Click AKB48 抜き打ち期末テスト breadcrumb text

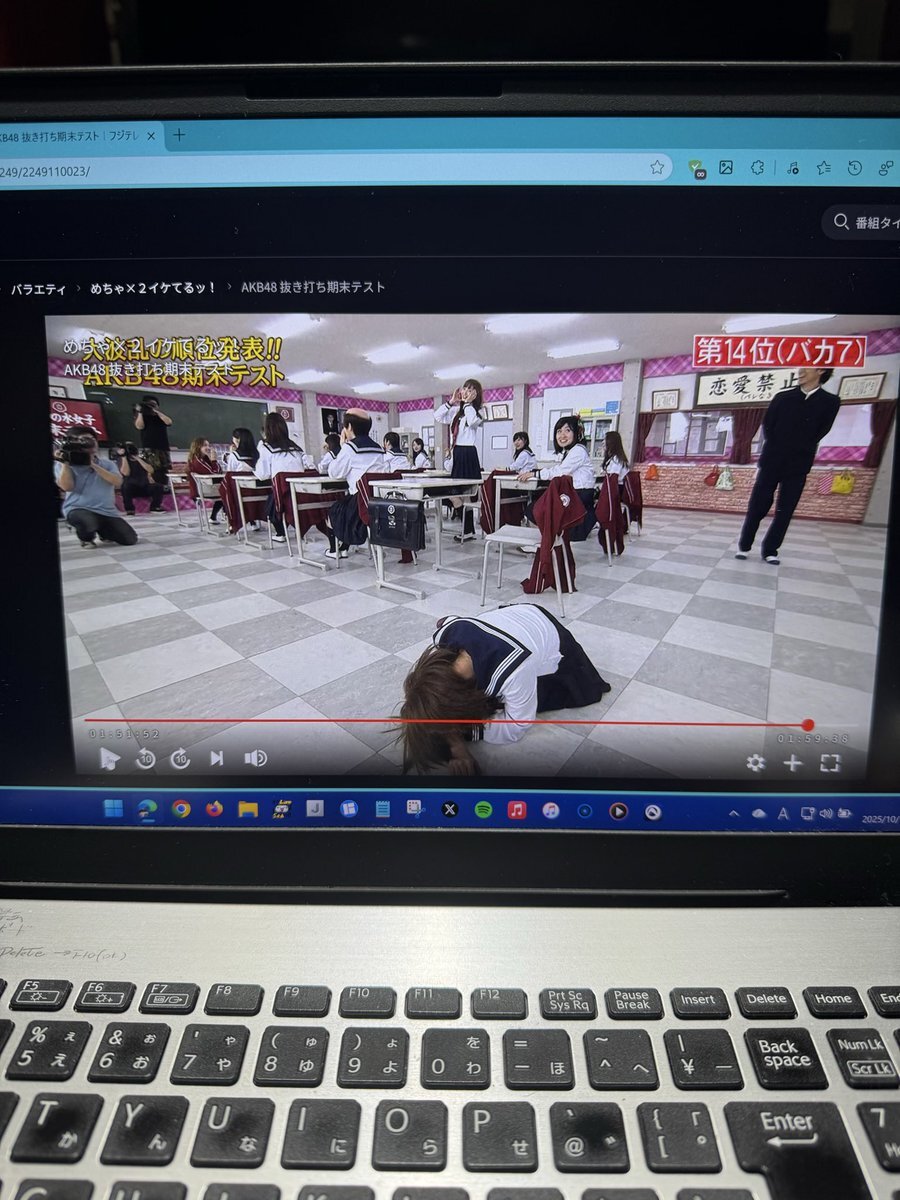313,287
